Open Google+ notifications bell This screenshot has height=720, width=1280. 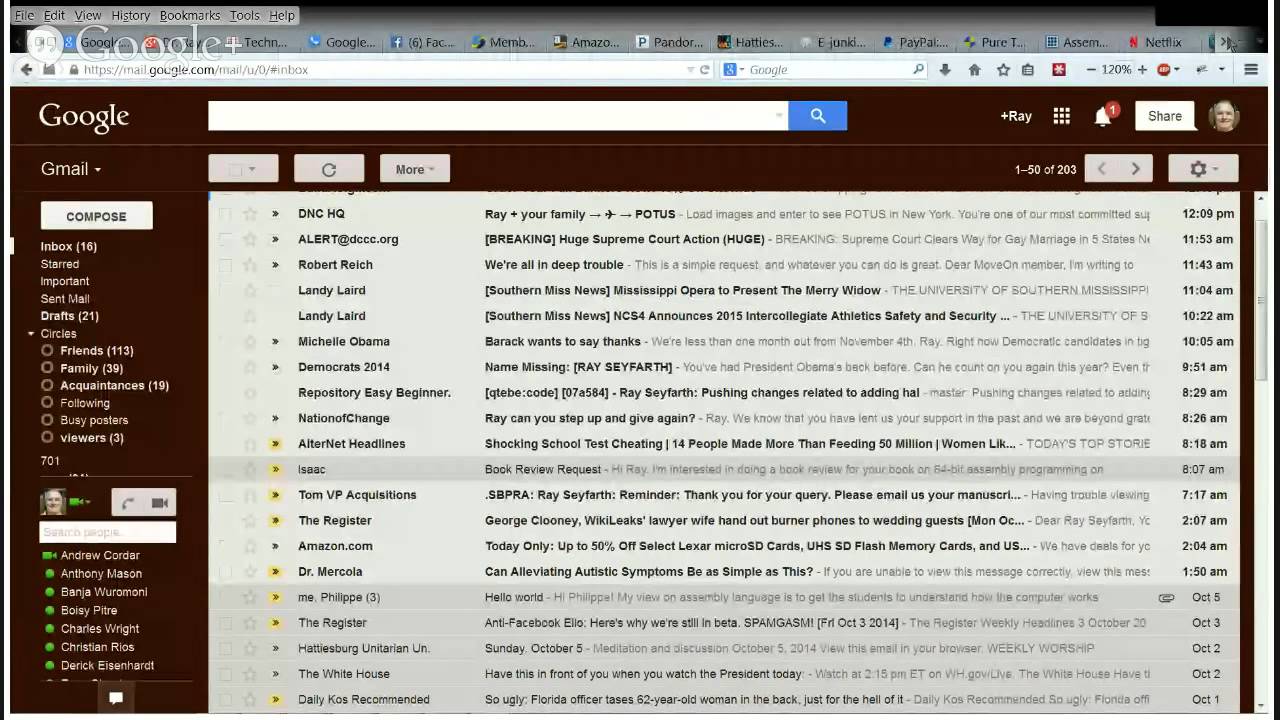(1103, 117)
